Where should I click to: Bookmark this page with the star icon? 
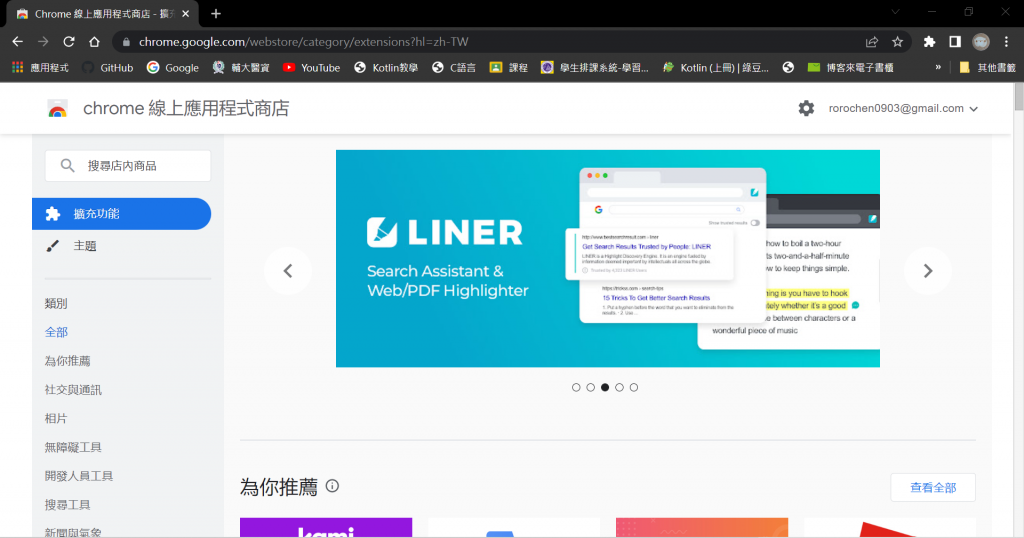click(x=897, y=42)
